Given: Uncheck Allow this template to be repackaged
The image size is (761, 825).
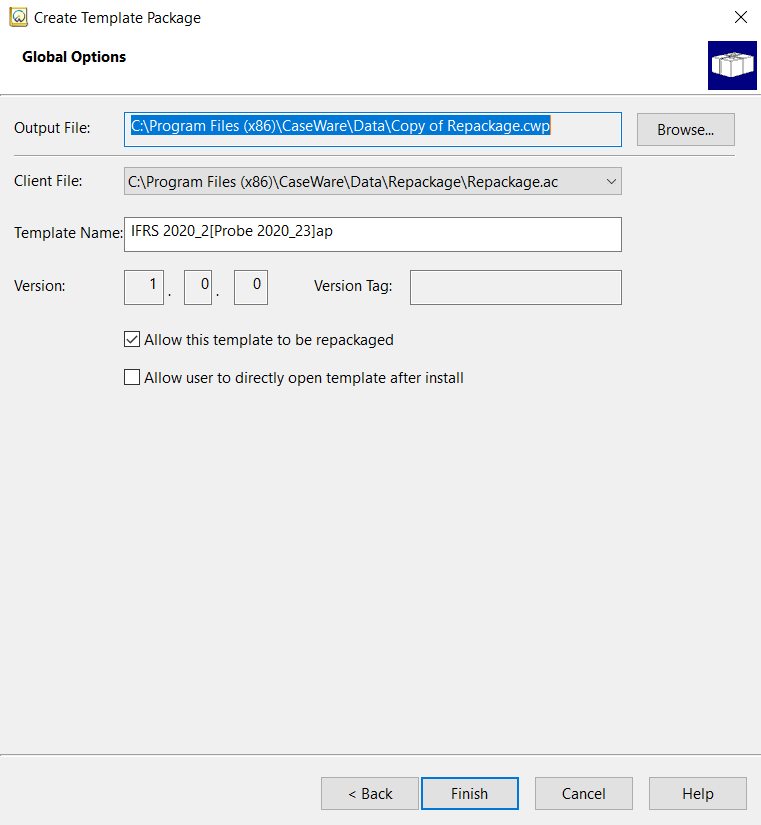Looking at the screenshot, I should pyautogui.click(x=132, y=339).
